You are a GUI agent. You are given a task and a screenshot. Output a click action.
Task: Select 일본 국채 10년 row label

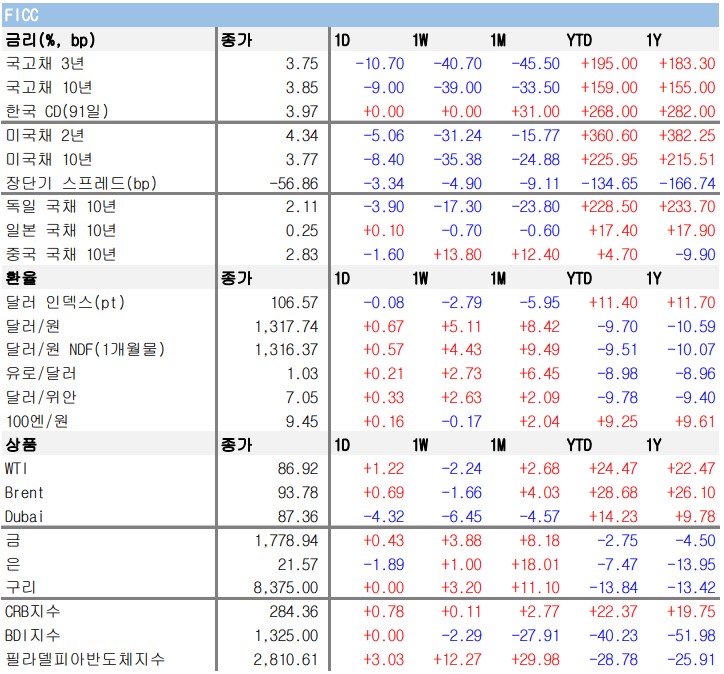click(60, 231)
